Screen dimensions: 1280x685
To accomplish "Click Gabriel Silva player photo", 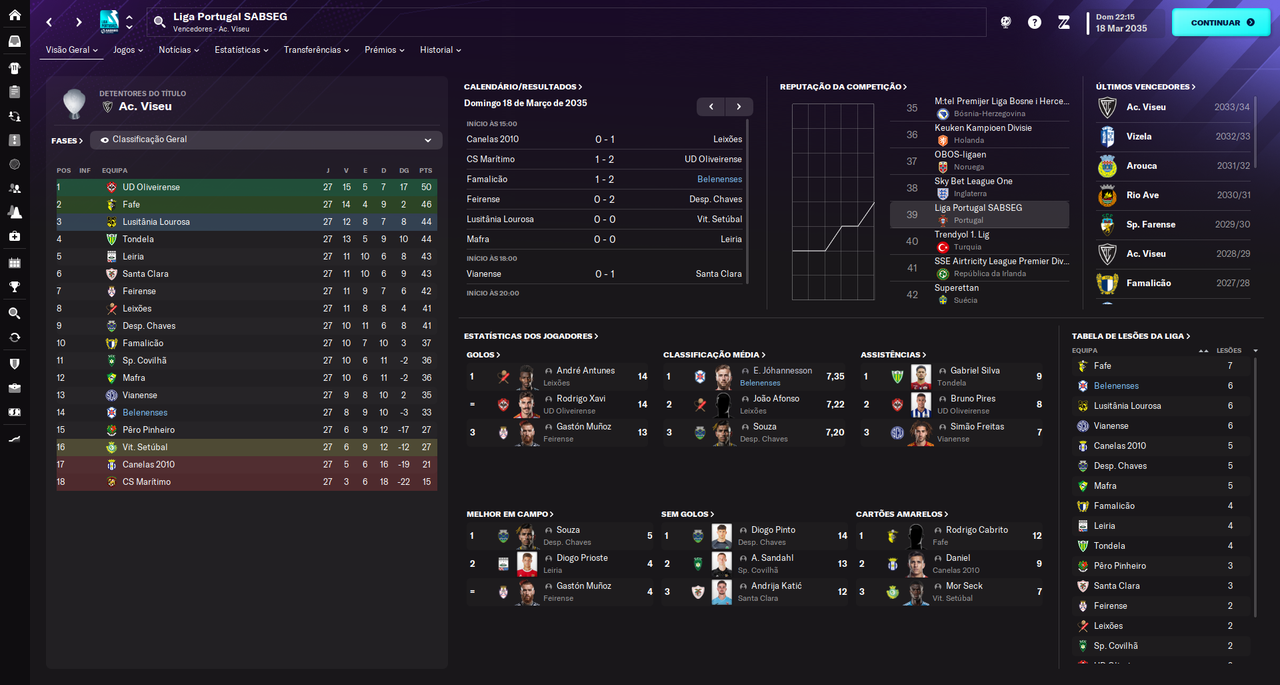I will [x=921, y=376].
